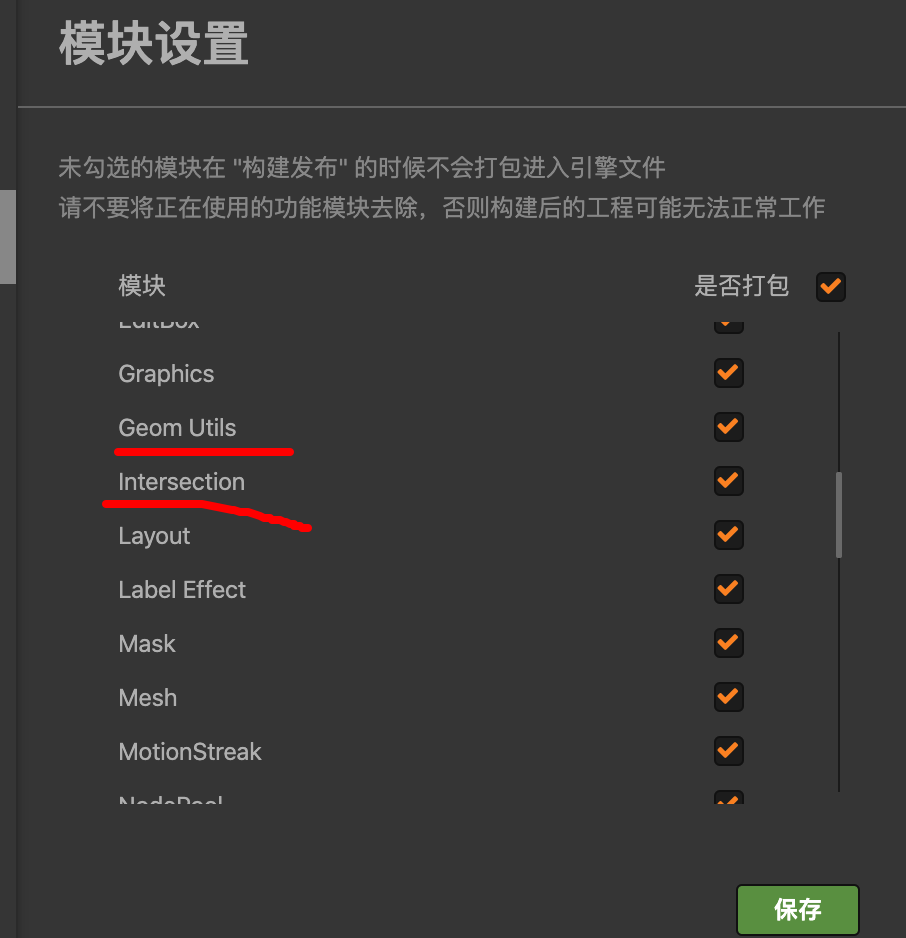Toggle the Mesh module checkbox

click(x=728, y=697)
